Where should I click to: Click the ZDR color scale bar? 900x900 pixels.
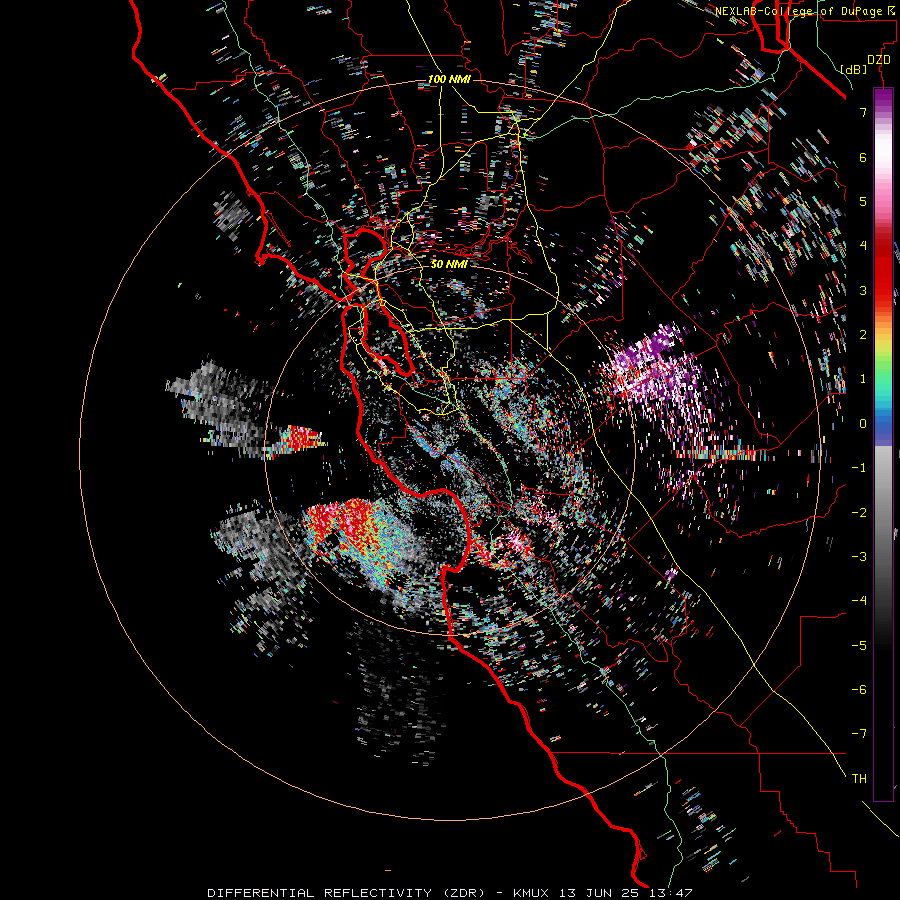click(x=883, y=445)
